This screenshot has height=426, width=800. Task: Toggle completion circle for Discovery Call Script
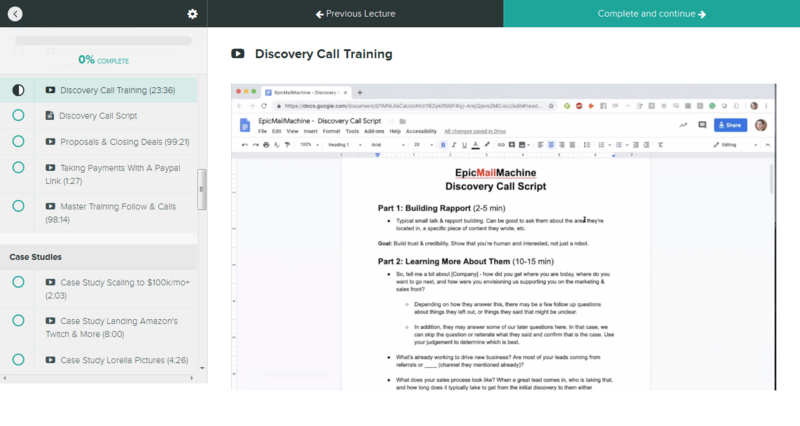(18, 116)
